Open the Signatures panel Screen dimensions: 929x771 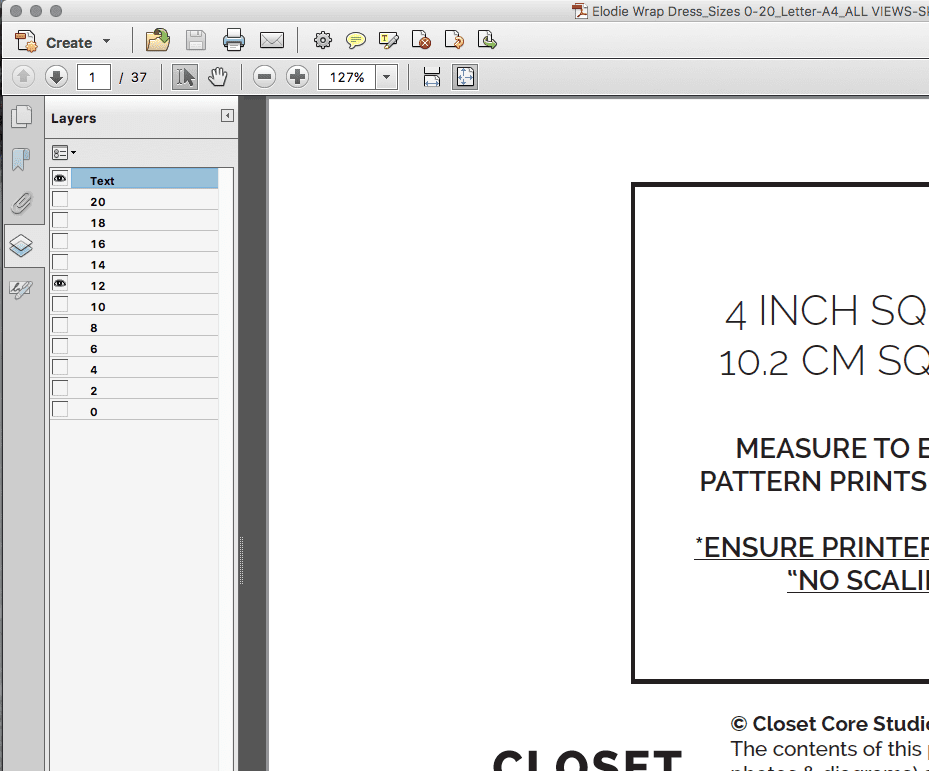point(21,289)
